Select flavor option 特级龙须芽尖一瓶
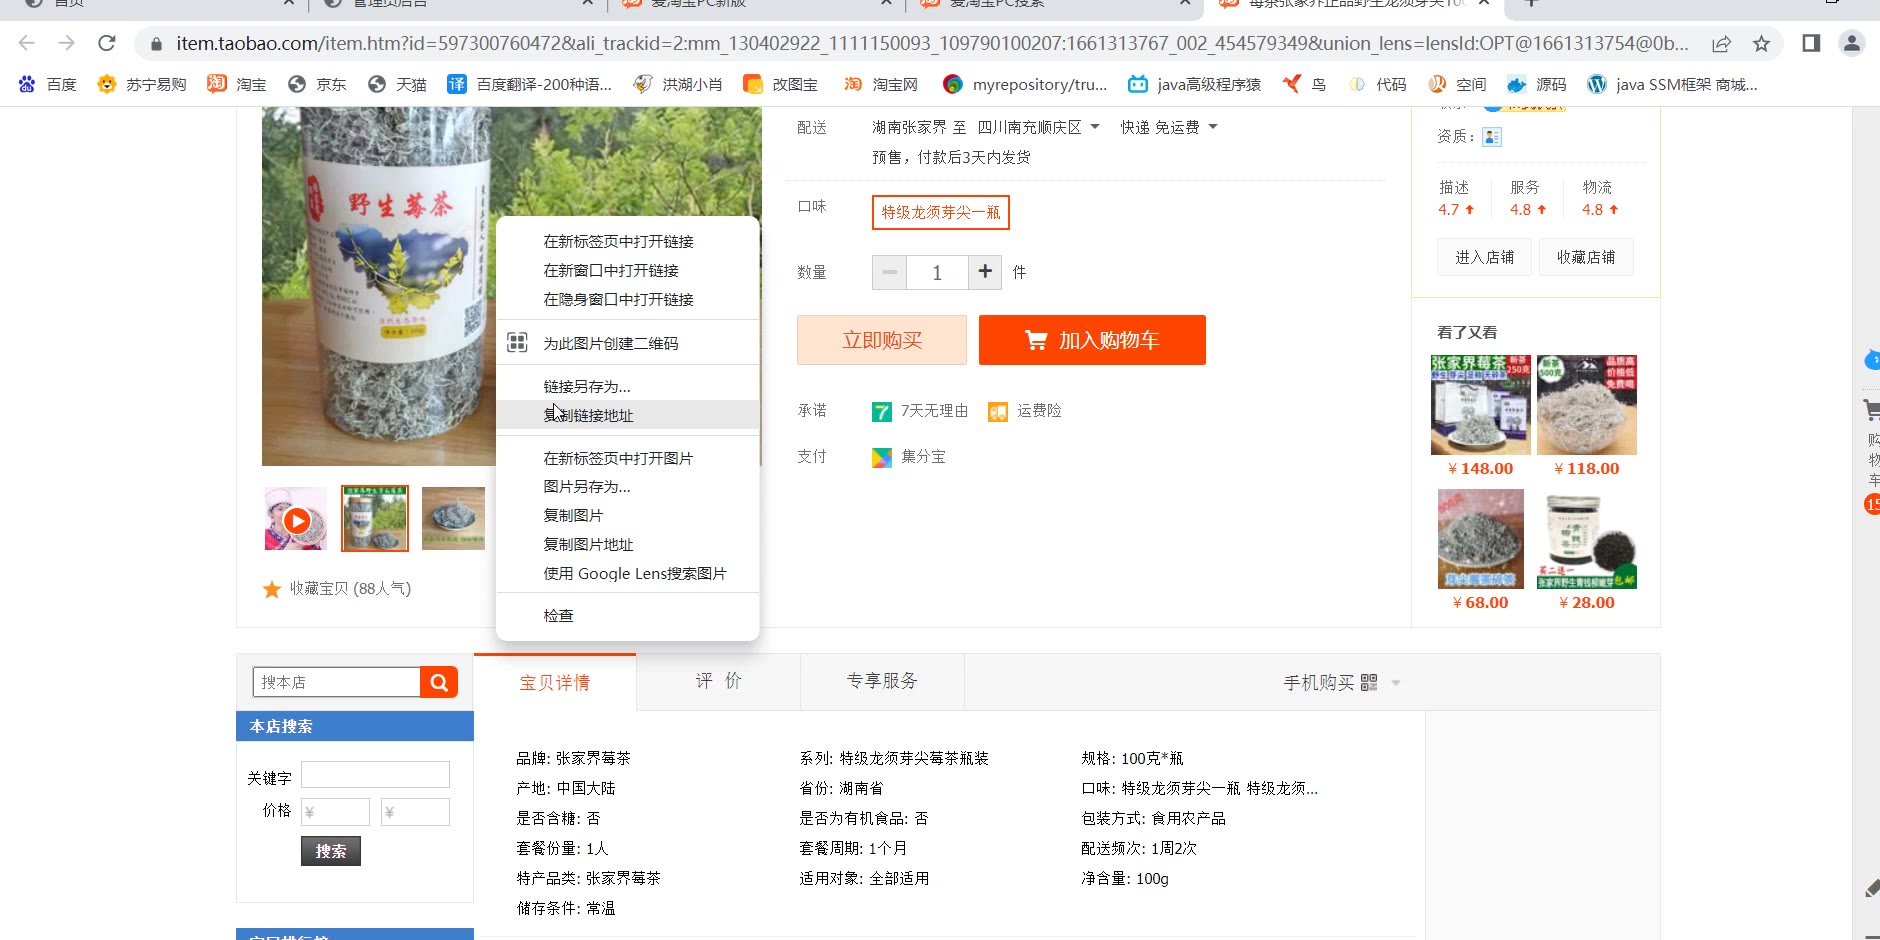 (x=941, y=212)
